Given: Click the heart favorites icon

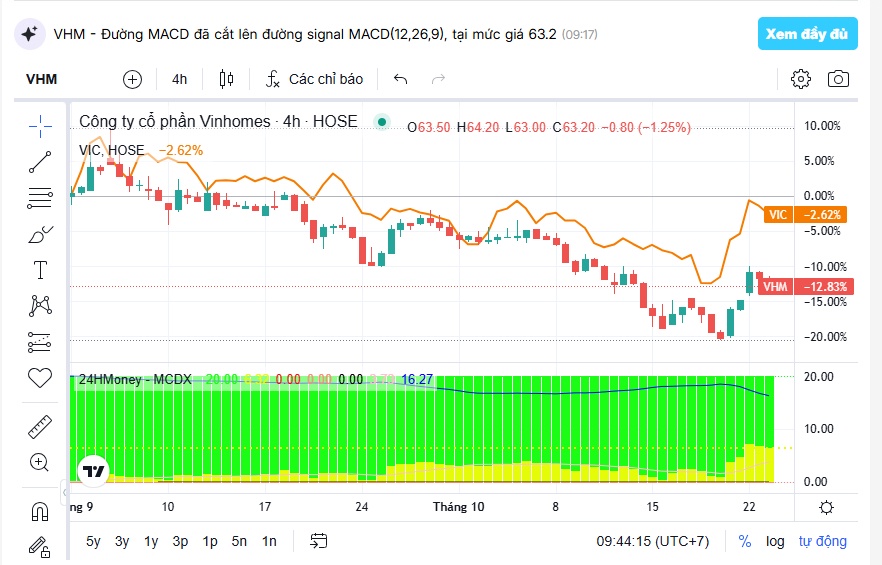Looking at the screenshot, I should (x=40, y=378).
